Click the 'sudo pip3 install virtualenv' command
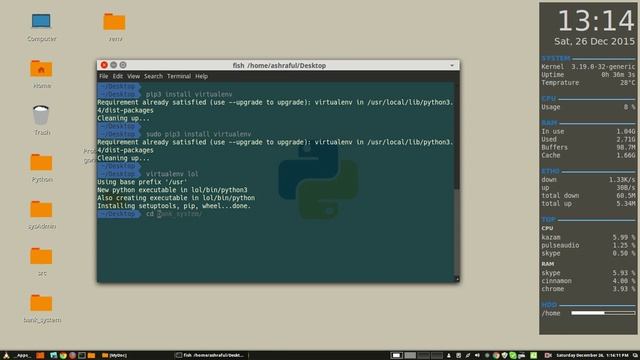Image resolution: width=640 pixels, height=360 pixels. coord(198,134)
